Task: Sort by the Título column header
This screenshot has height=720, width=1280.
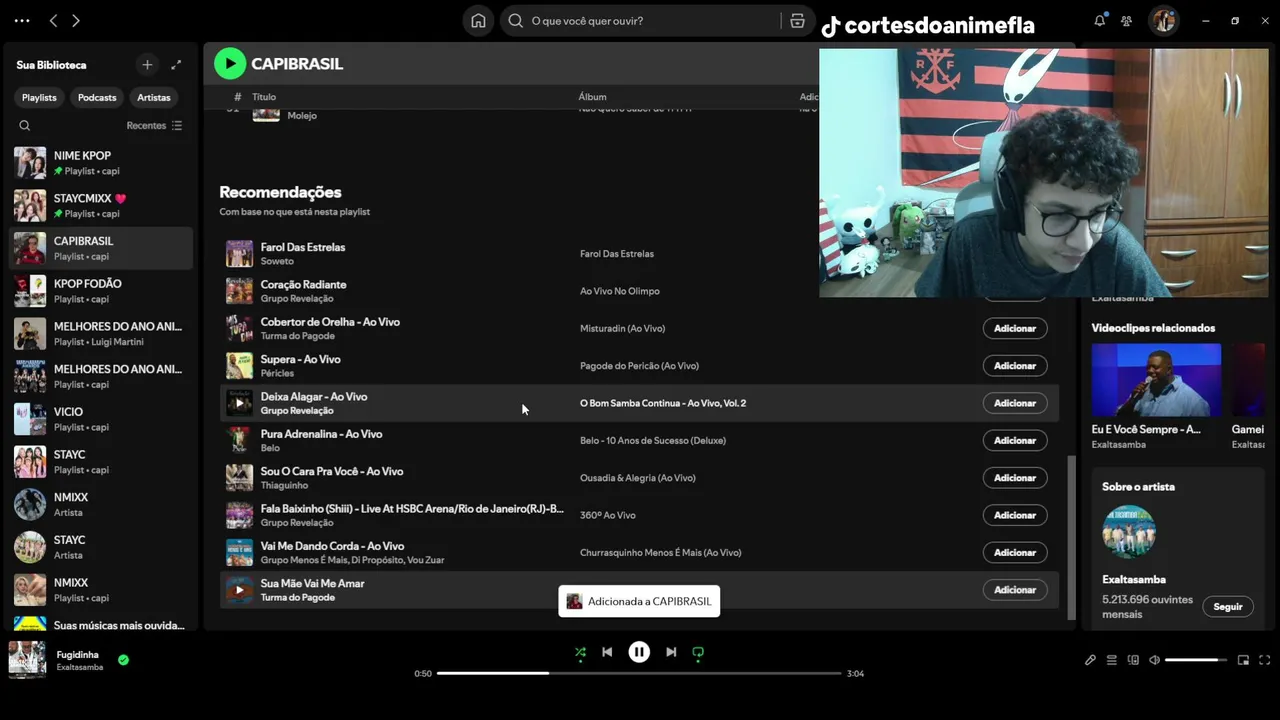Action: [x=264, y=97]
